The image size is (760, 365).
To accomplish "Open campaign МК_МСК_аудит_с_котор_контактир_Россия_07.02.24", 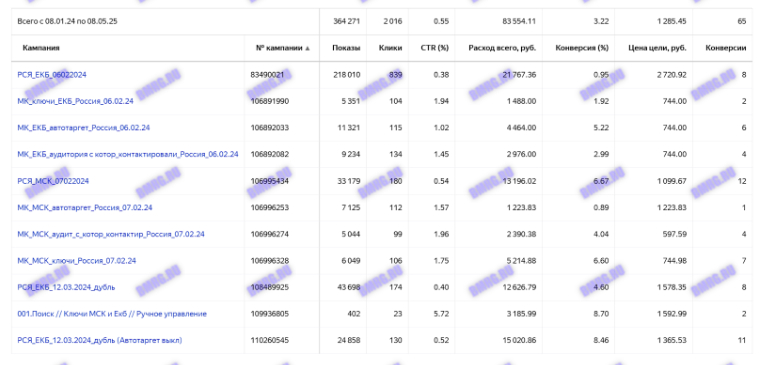I will [x=111, y=234].
